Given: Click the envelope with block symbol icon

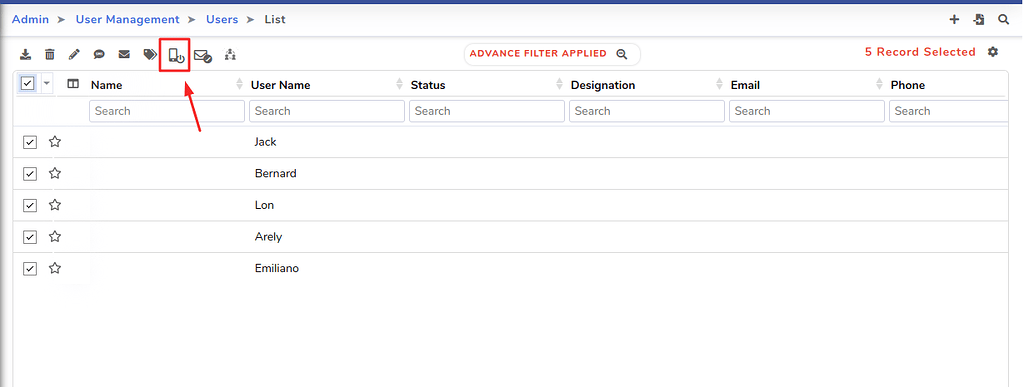Looking at the screenshot, I should pos(202,56).
